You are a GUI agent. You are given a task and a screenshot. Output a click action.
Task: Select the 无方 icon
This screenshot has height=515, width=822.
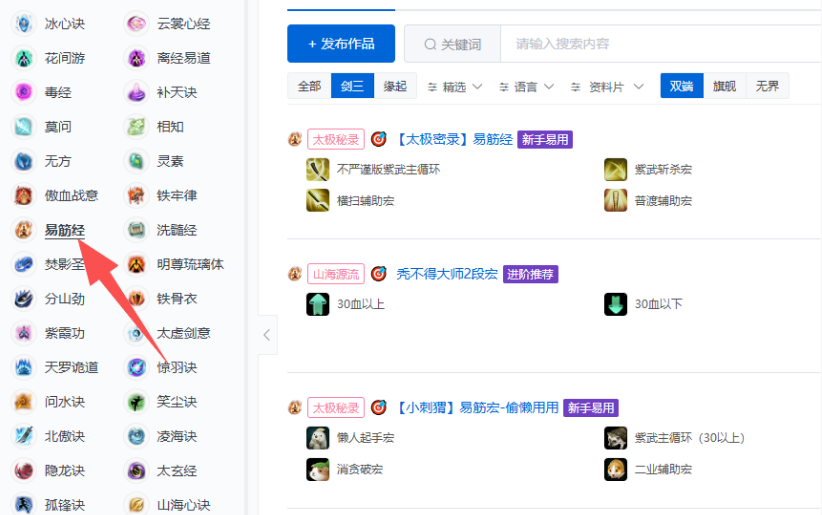(24, 161)
